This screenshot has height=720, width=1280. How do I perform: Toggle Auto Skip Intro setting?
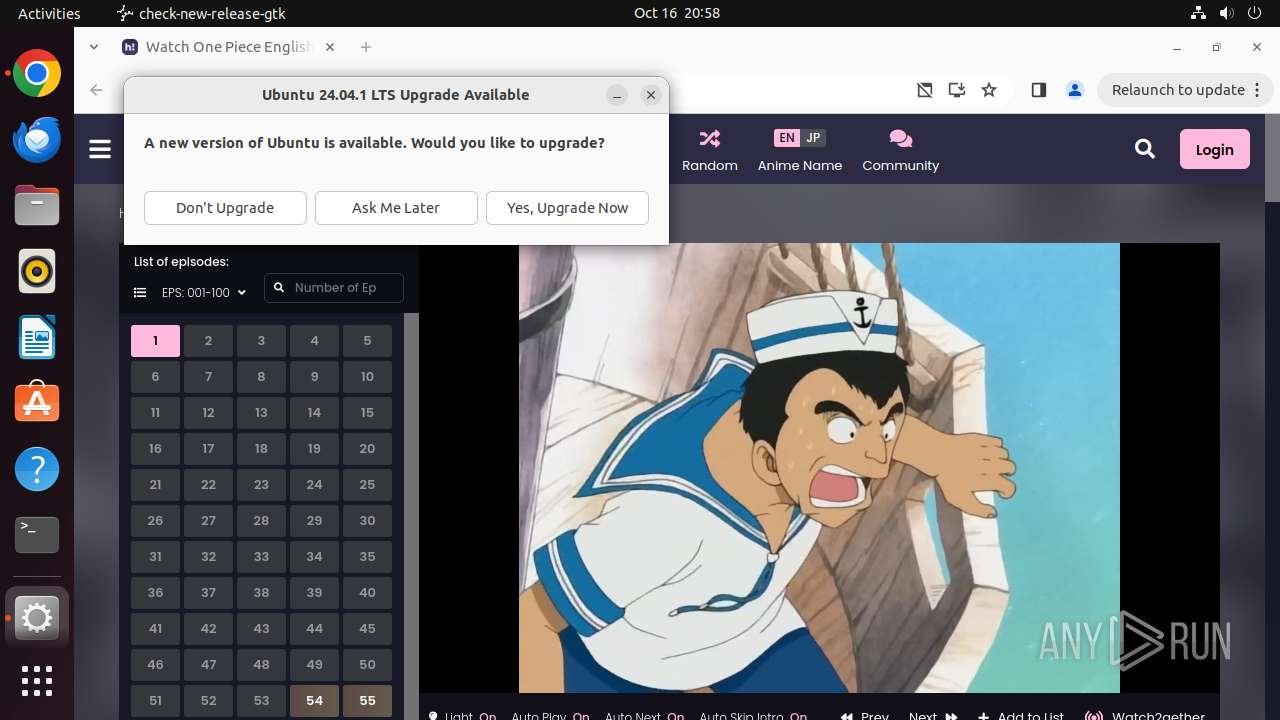(x=753, y=716)
